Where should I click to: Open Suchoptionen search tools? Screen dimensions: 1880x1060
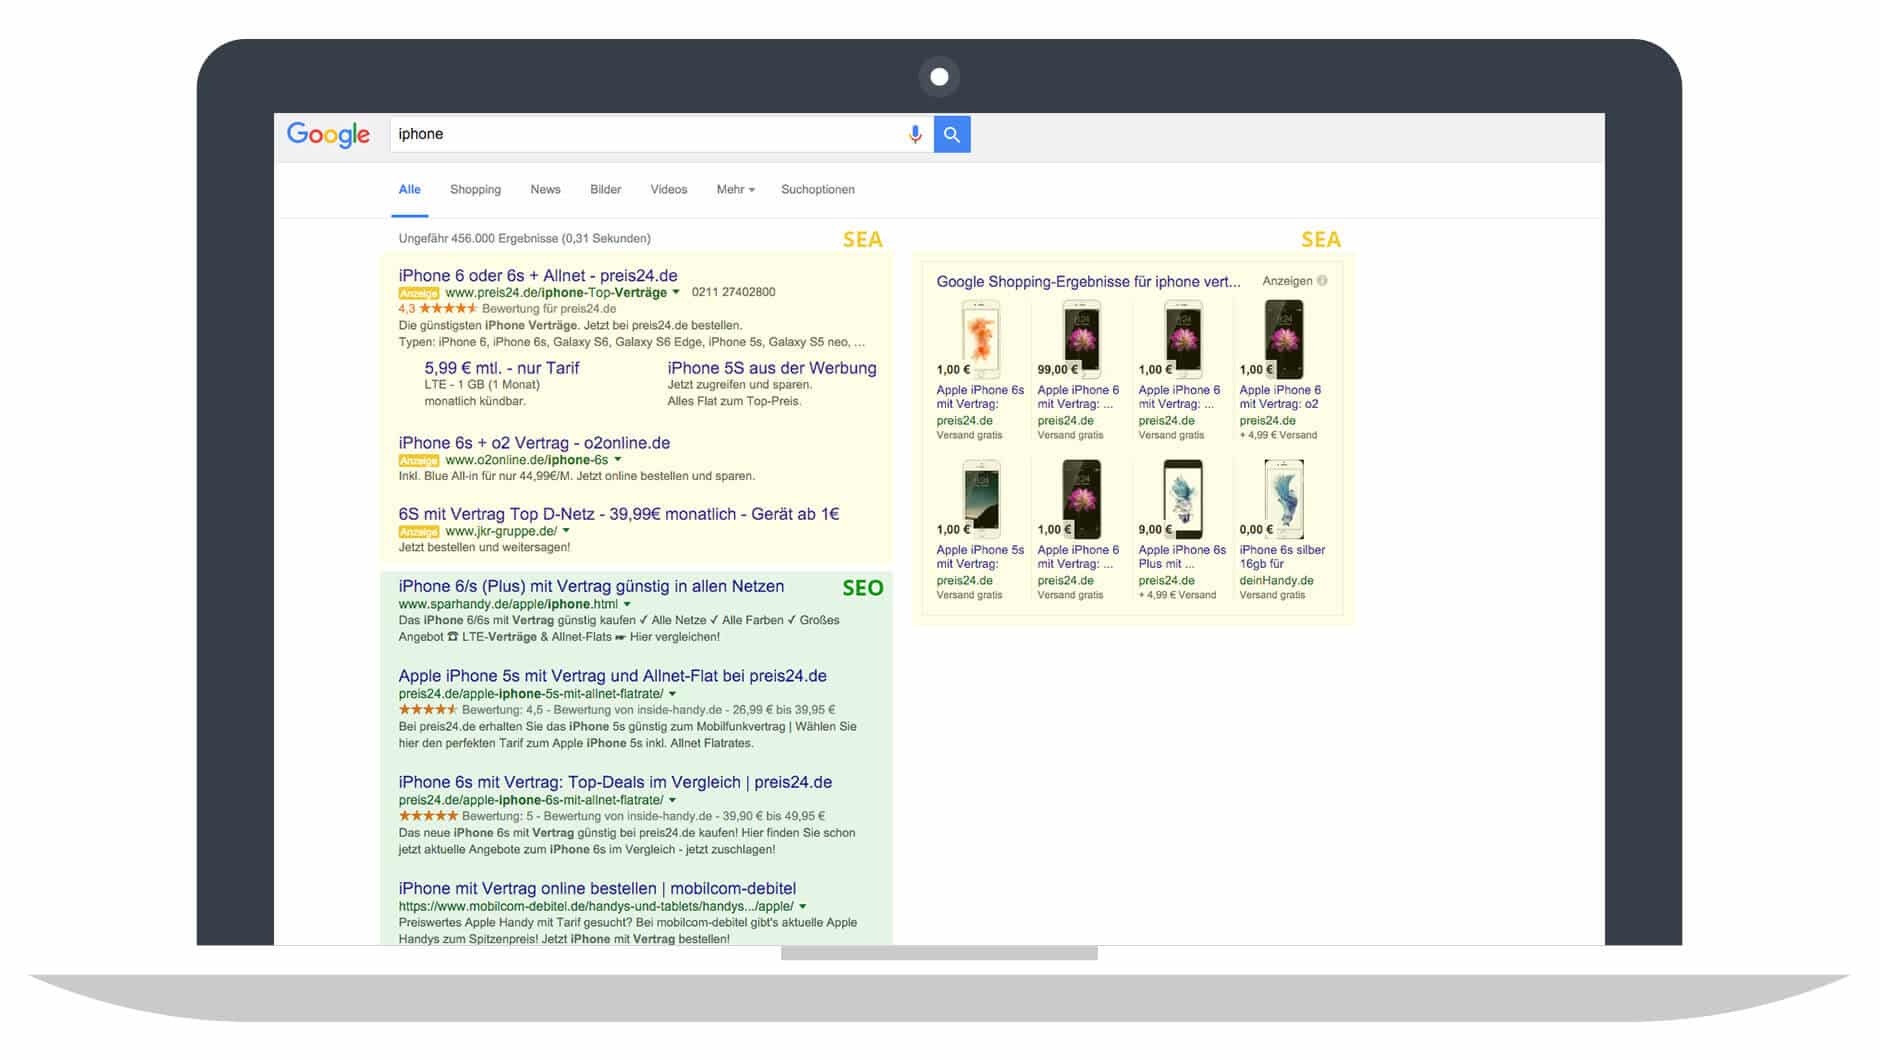coord(817,189)
